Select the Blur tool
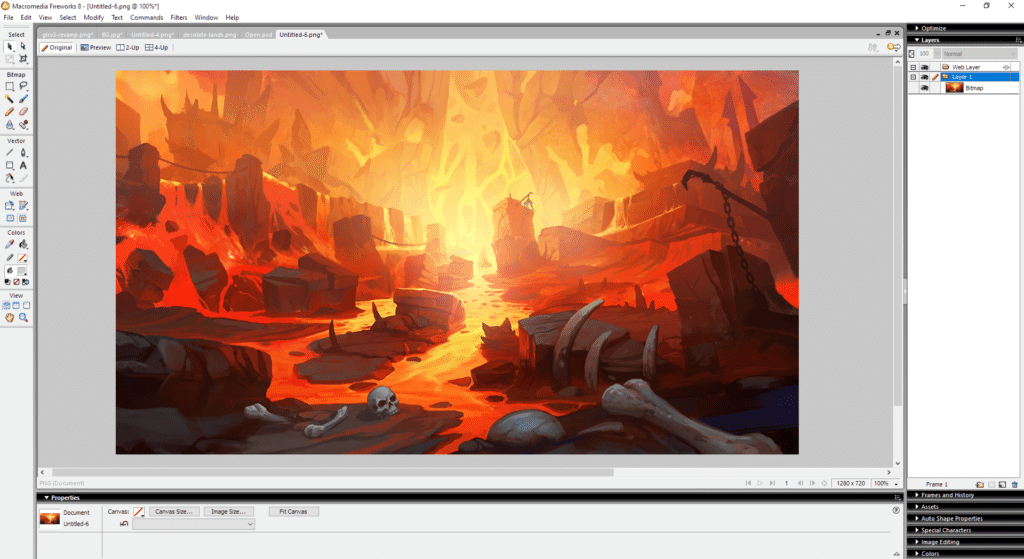The width and height of the screenshot is (1024, 559). (x=10, y=124)
